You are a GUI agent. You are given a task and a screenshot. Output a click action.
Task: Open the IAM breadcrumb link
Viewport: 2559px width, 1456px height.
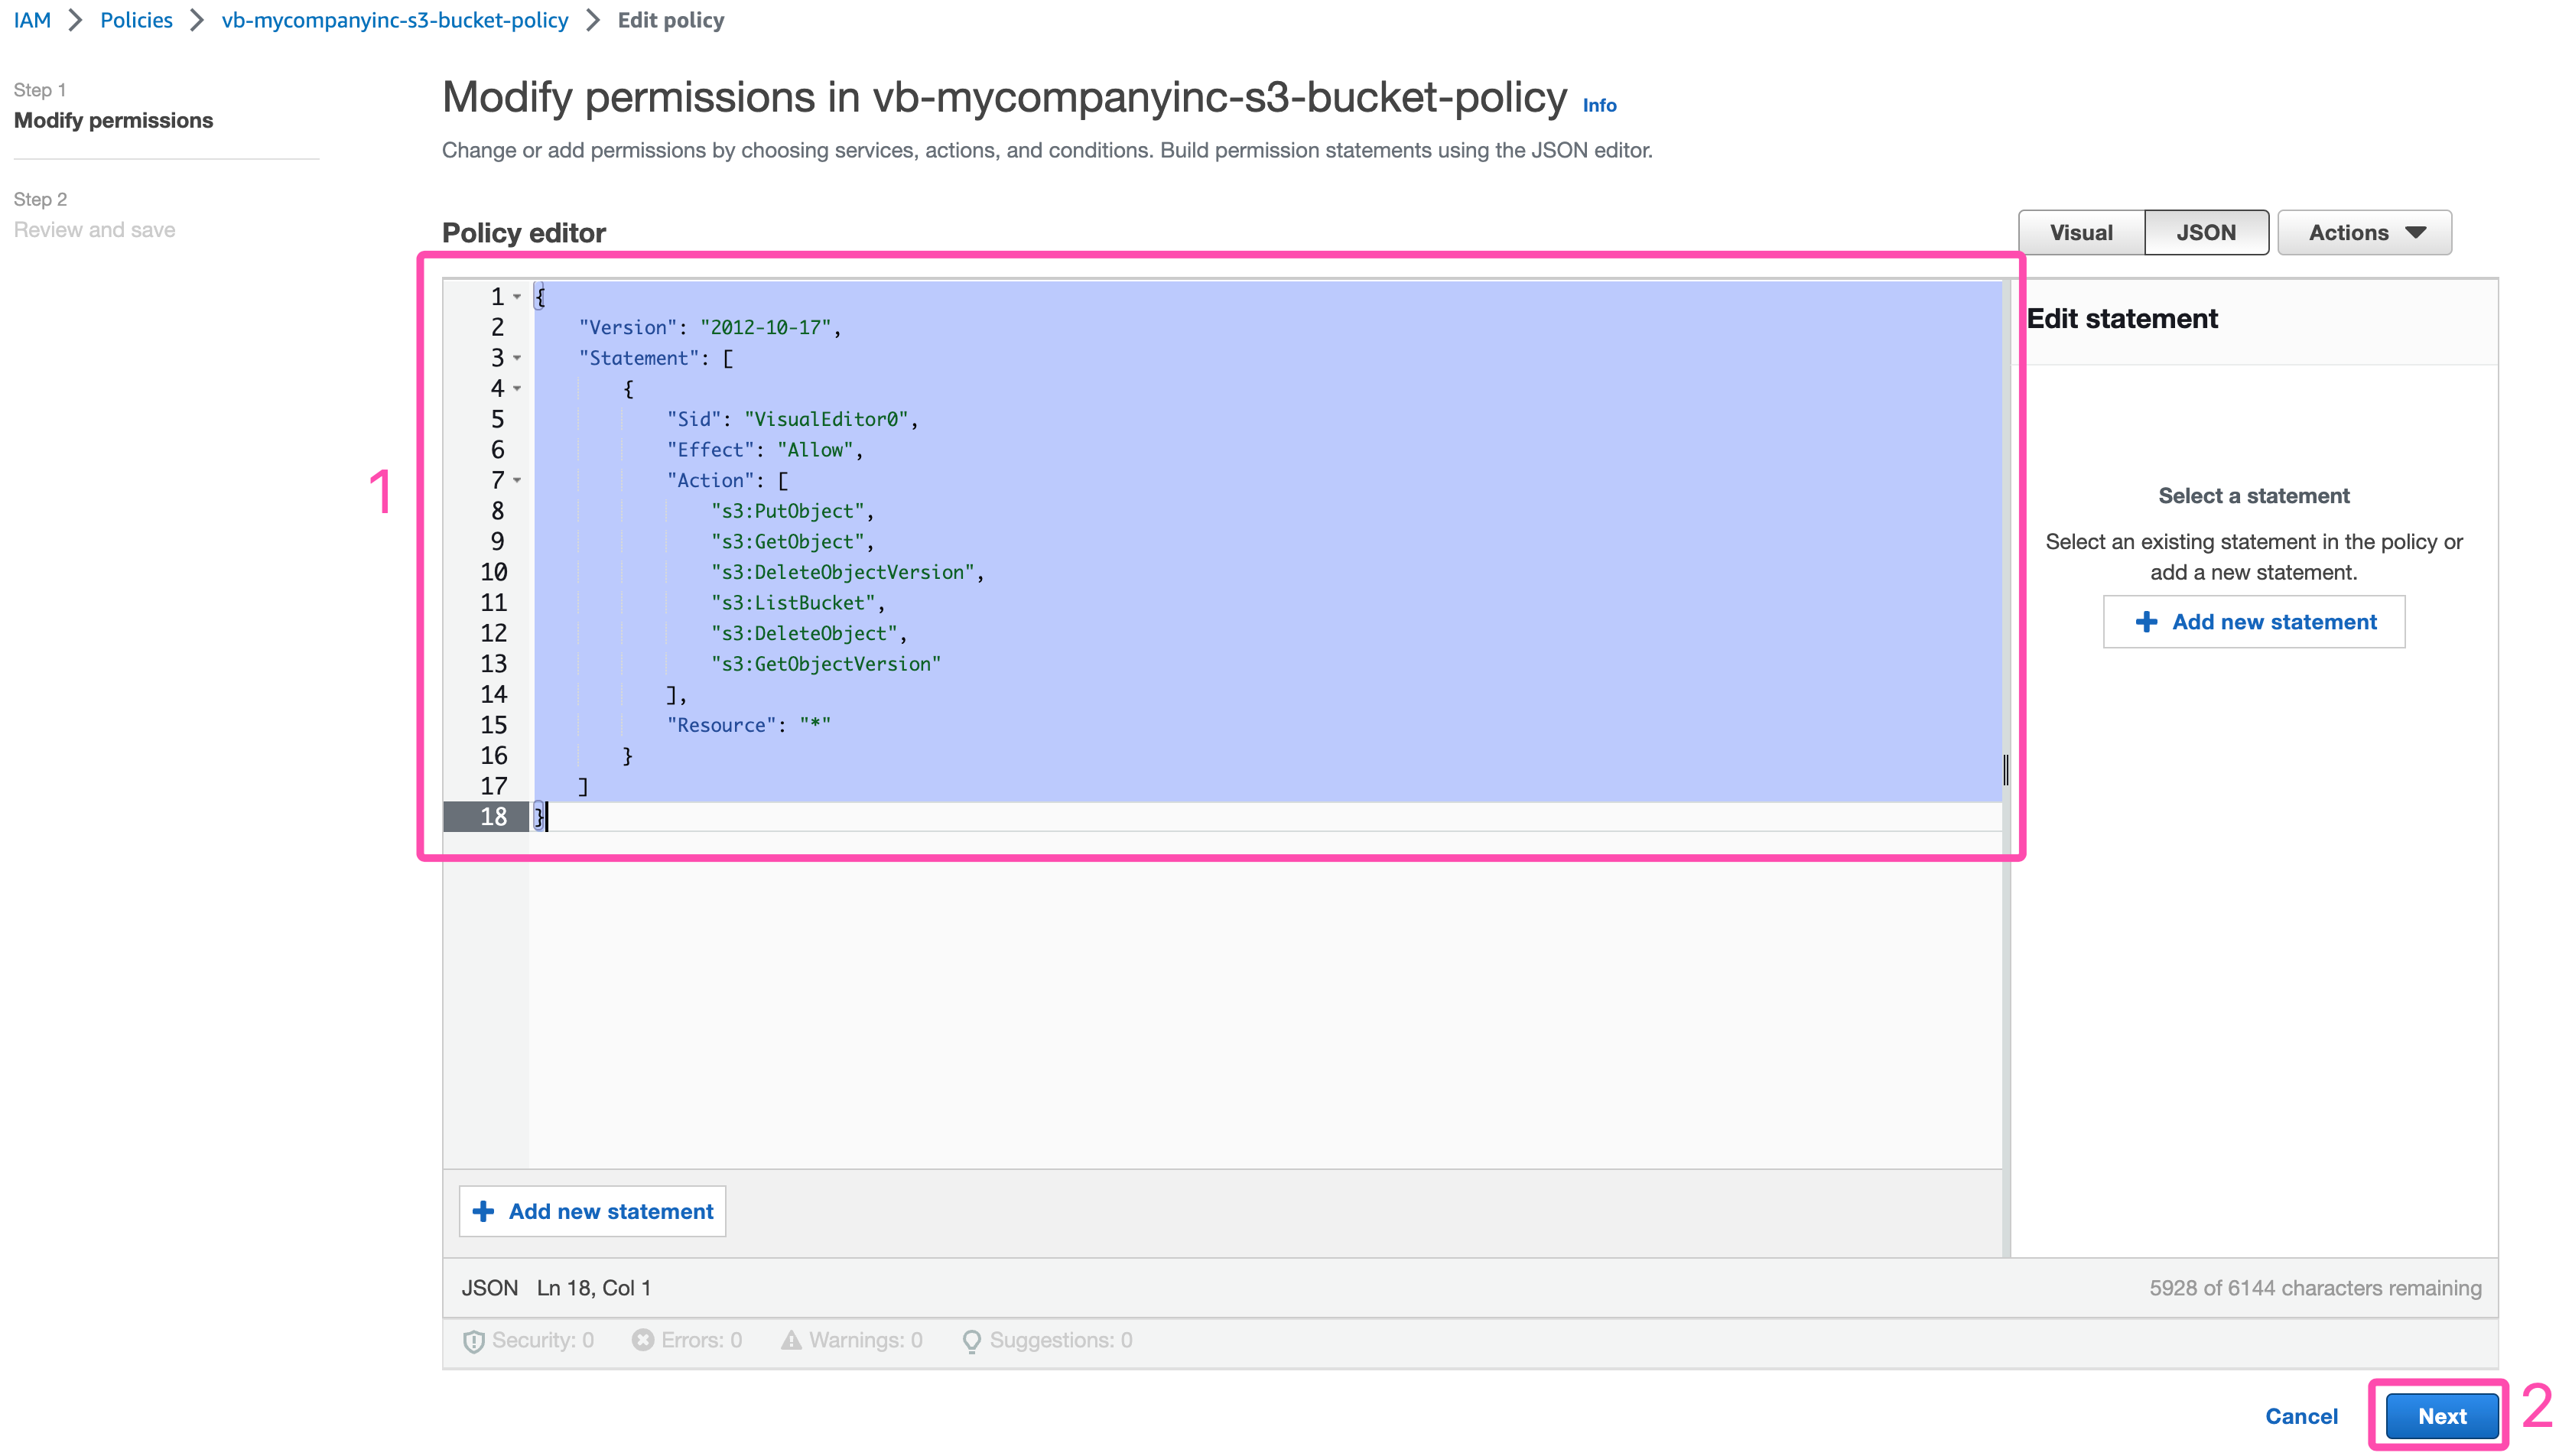(32, 20)
